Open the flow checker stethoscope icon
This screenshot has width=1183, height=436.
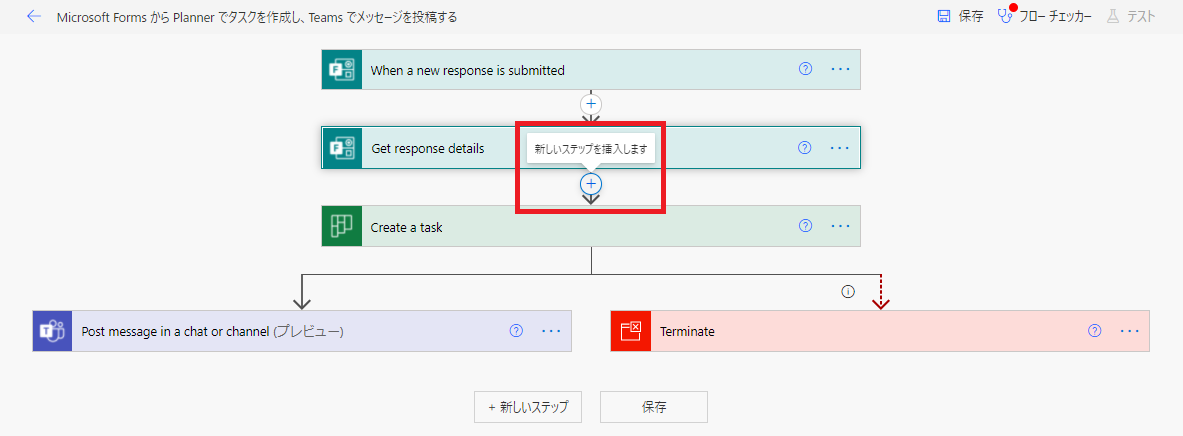click(1006, 16)
